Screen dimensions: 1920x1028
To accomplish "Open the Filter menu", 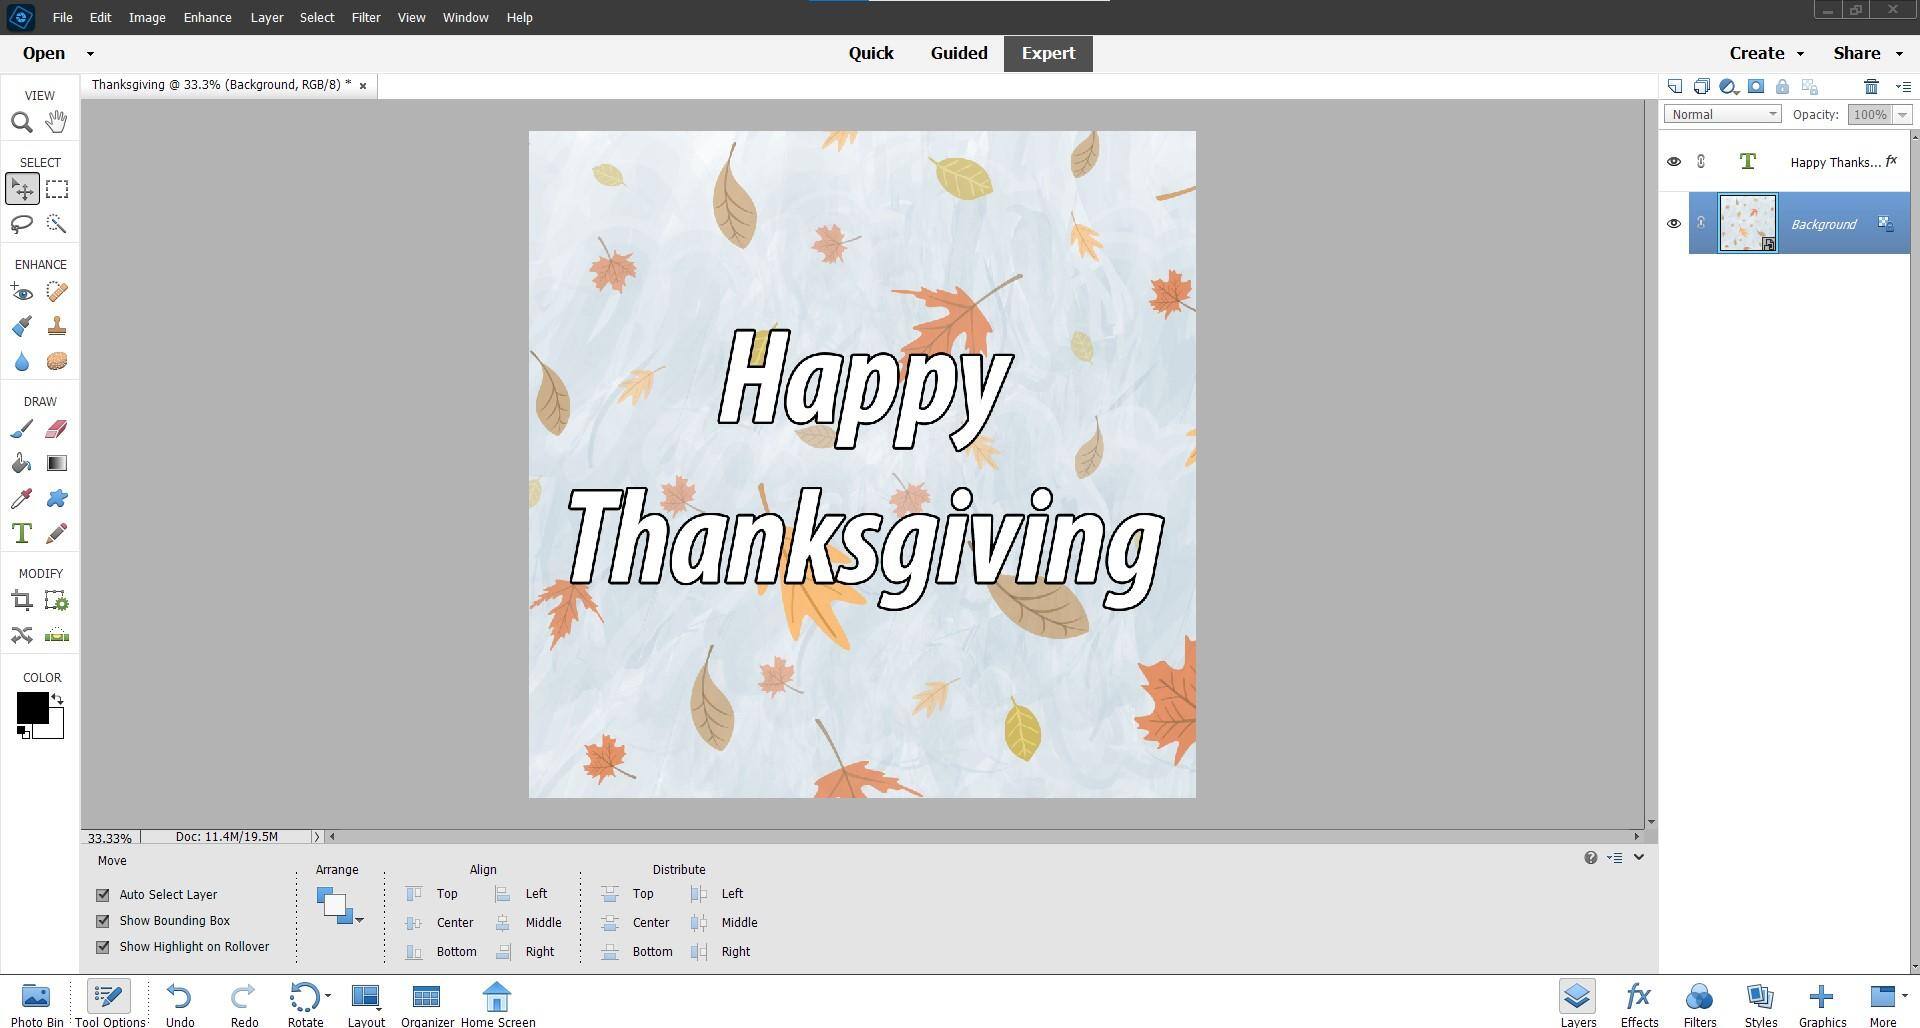I will pyautogui.click(x=365, y=17).
